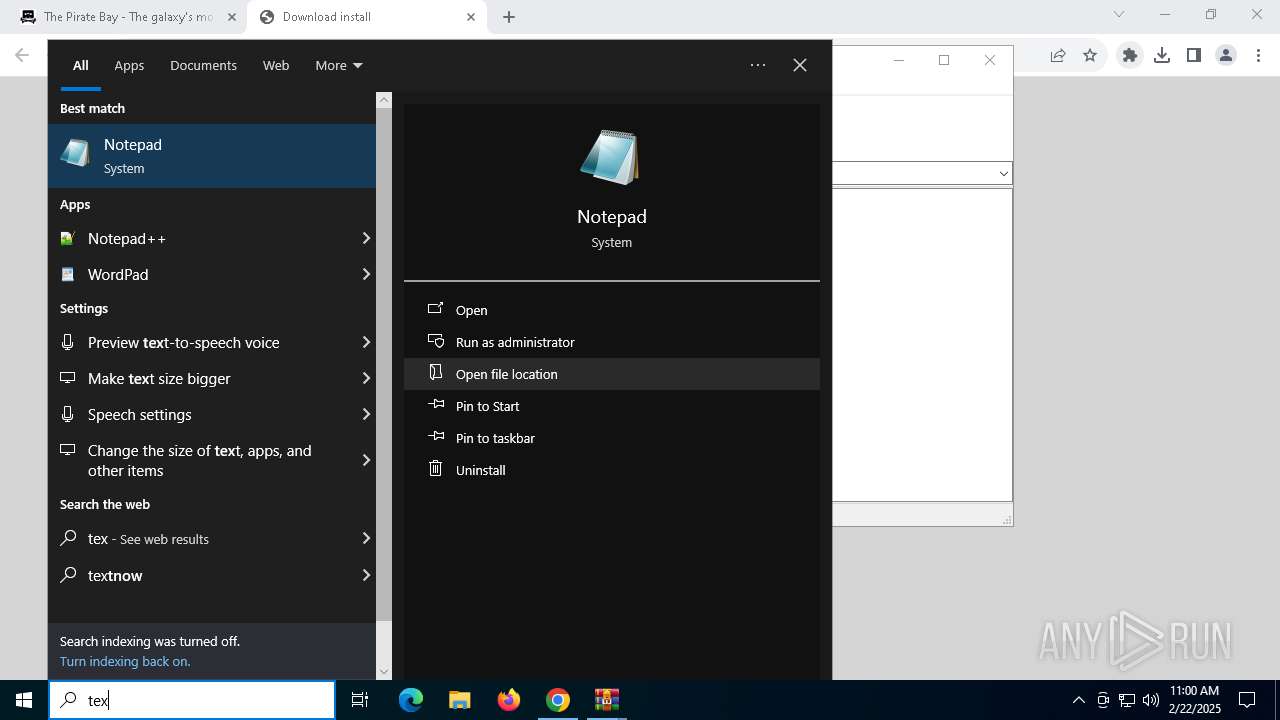
Task: Open the More filter dropdown
Action: 339,65
